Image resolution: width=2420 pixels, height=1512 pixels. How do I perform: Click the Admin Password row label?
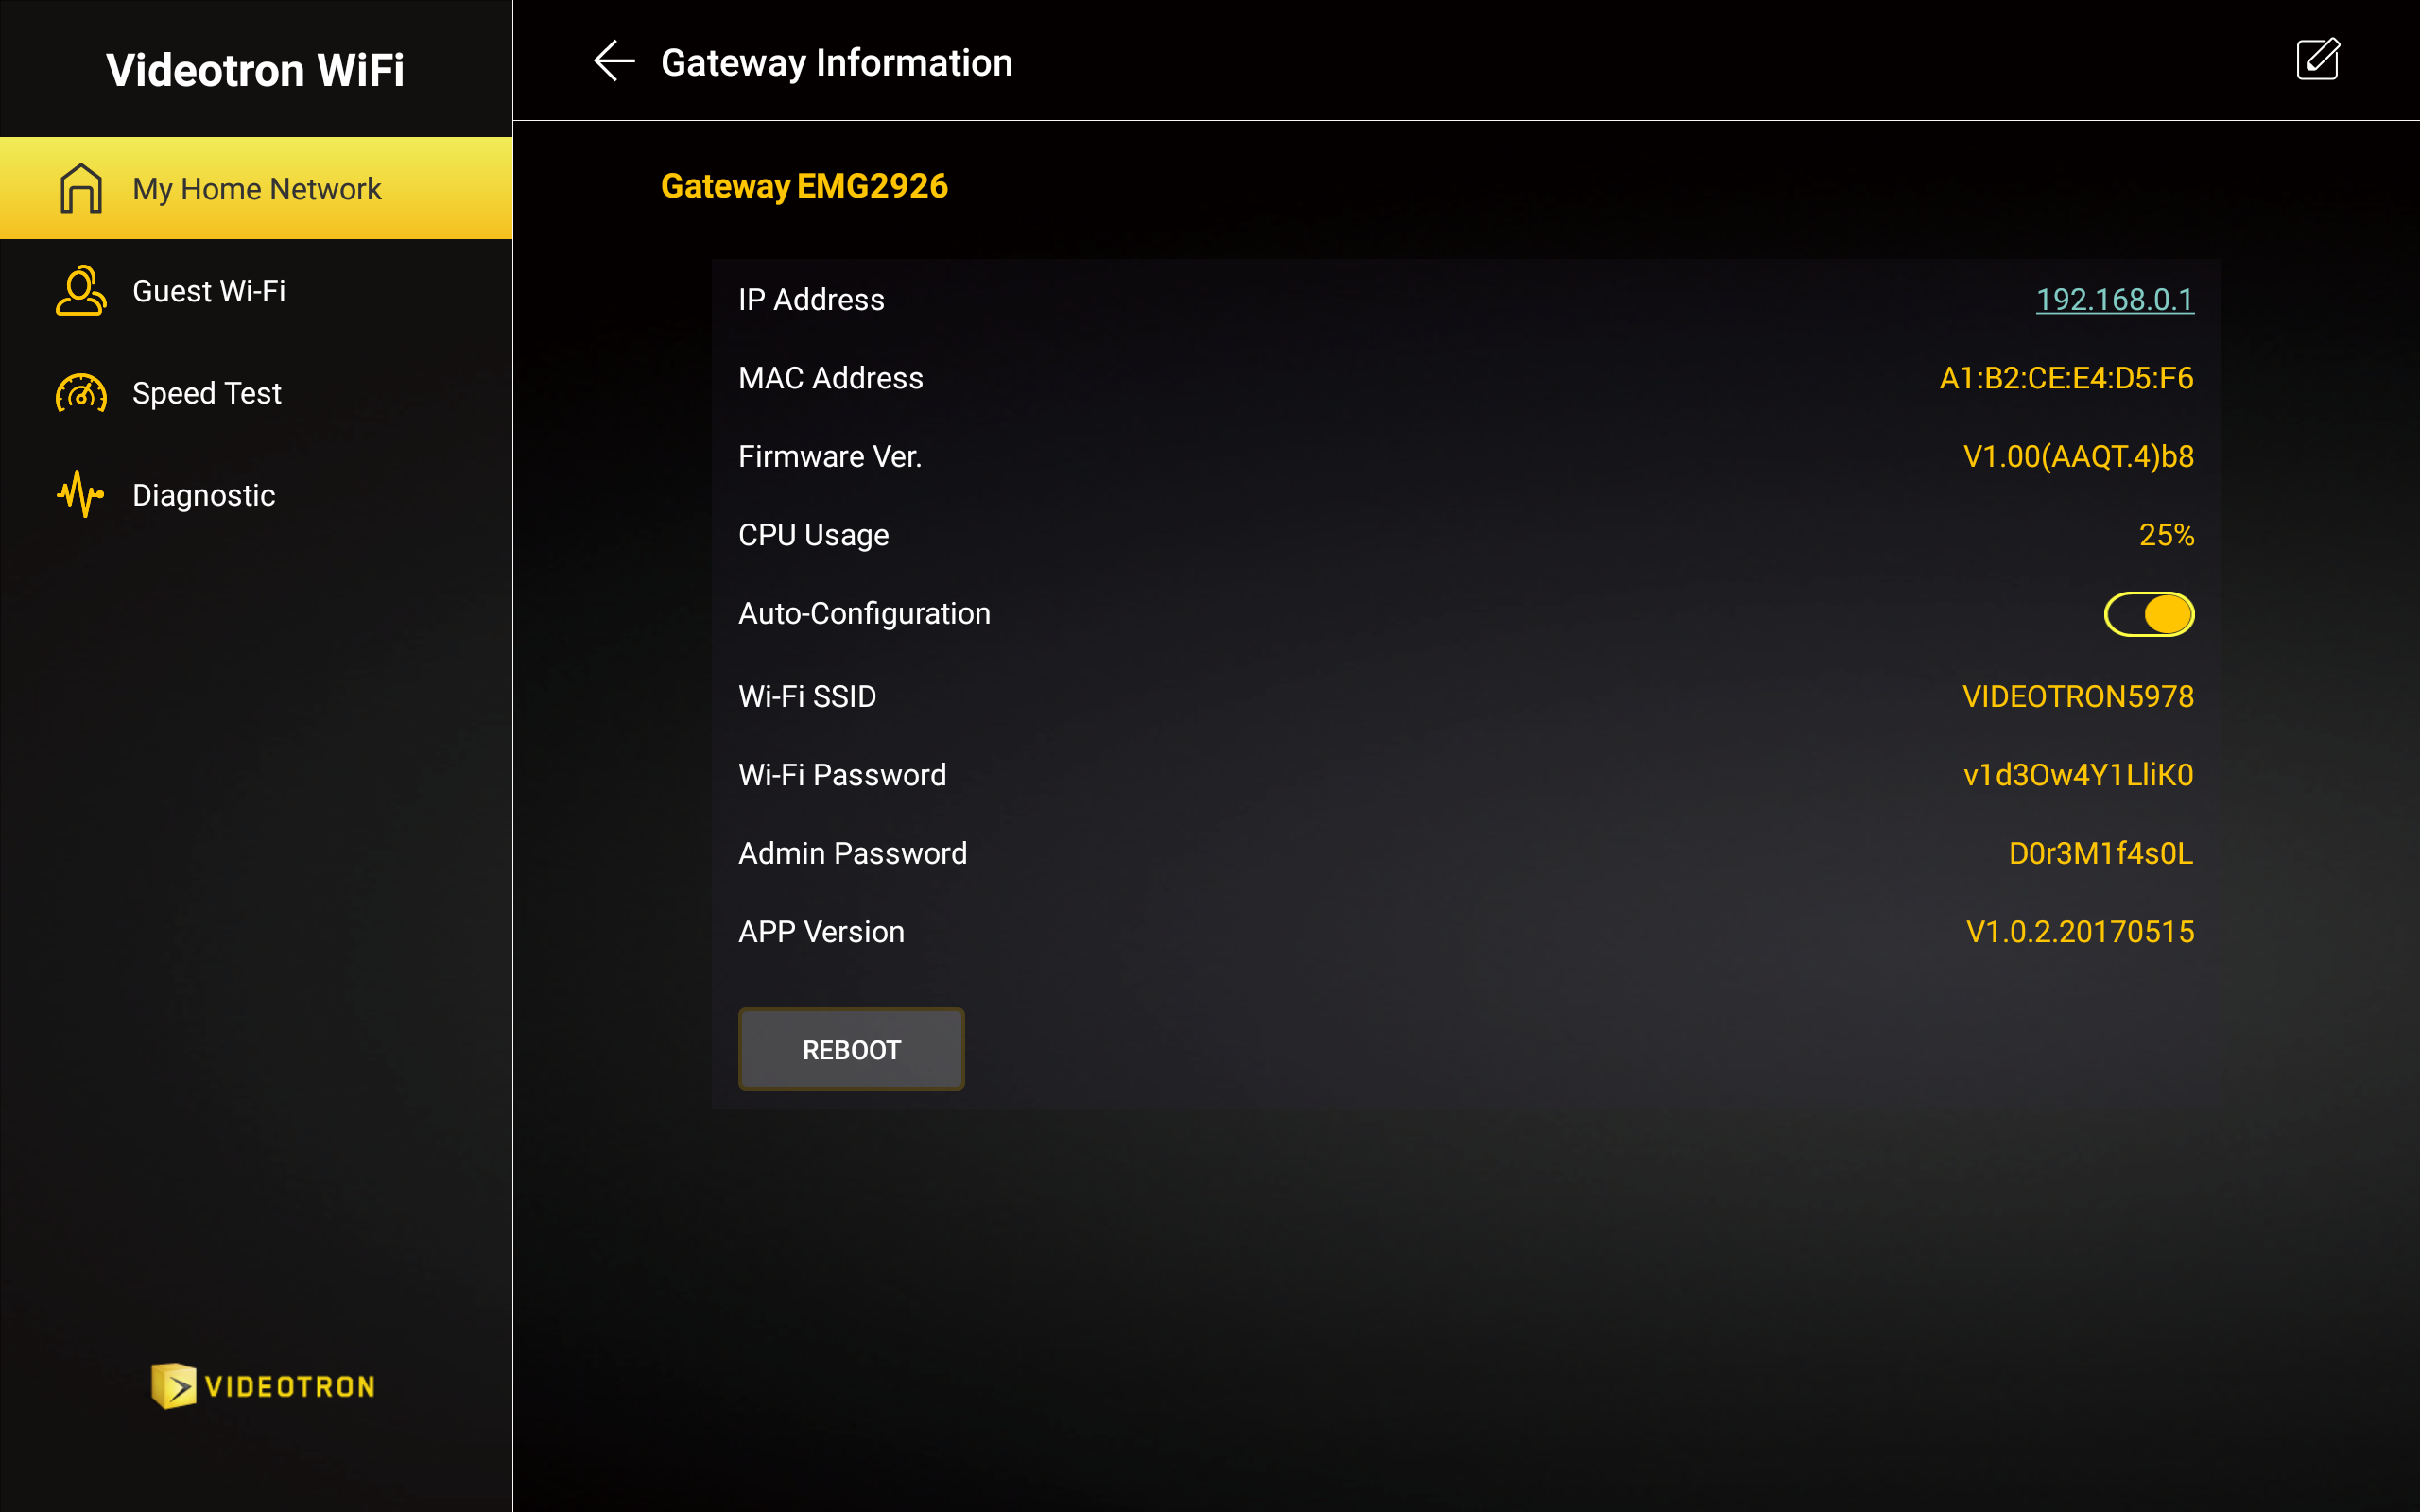point(852,853)
